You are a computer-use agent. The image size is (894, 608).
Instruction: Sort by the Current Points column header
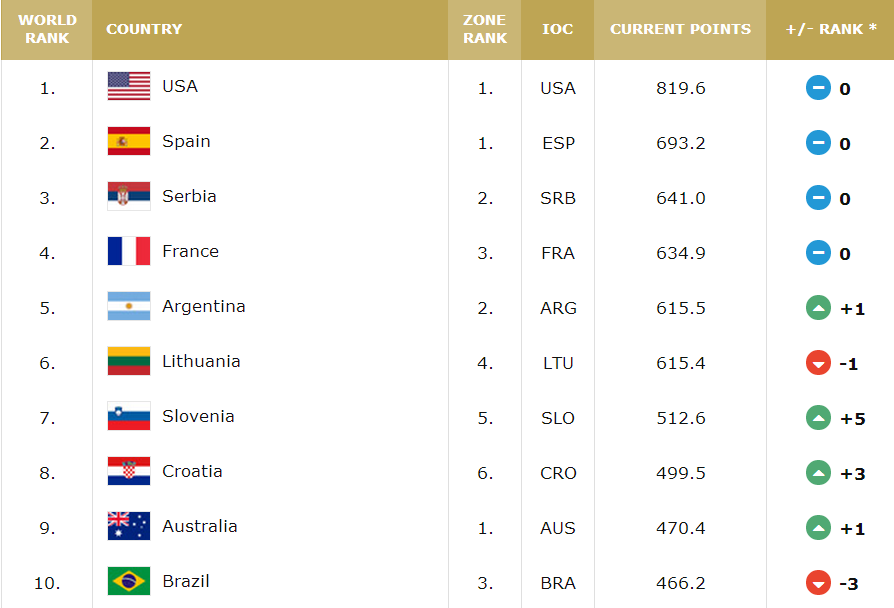[680, 29]
